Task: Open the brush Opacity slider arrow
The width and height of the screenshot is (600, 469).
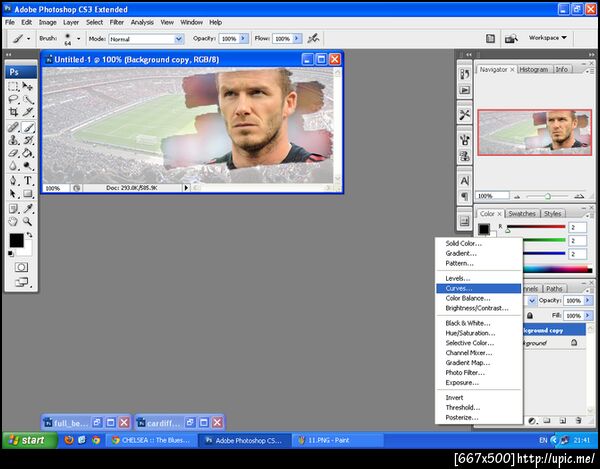Action: [x=243, y=38]
